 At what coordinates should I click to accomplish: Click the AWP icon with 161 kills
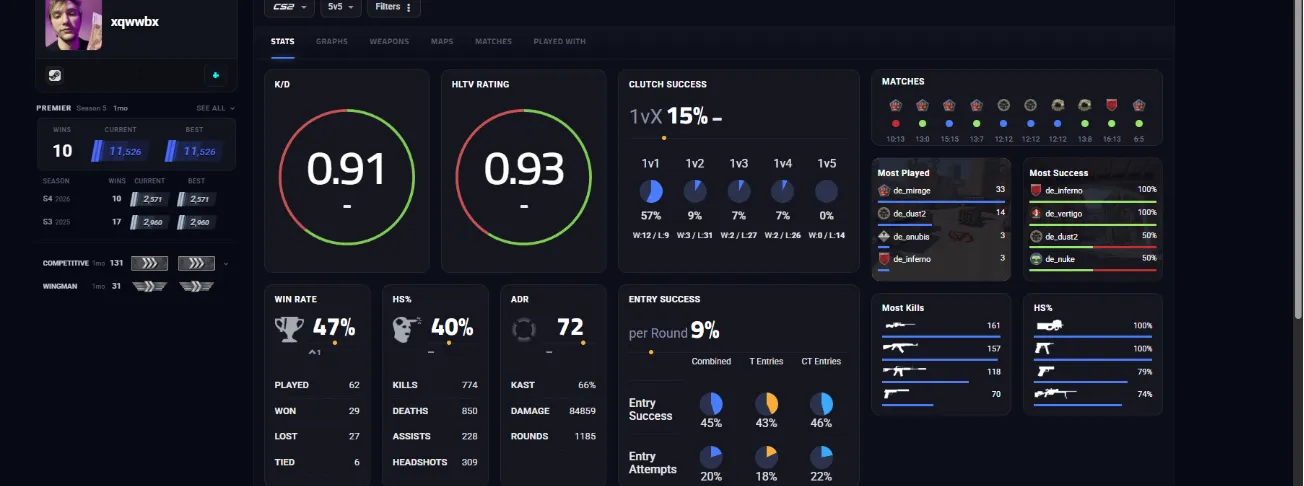click(899, 326)
